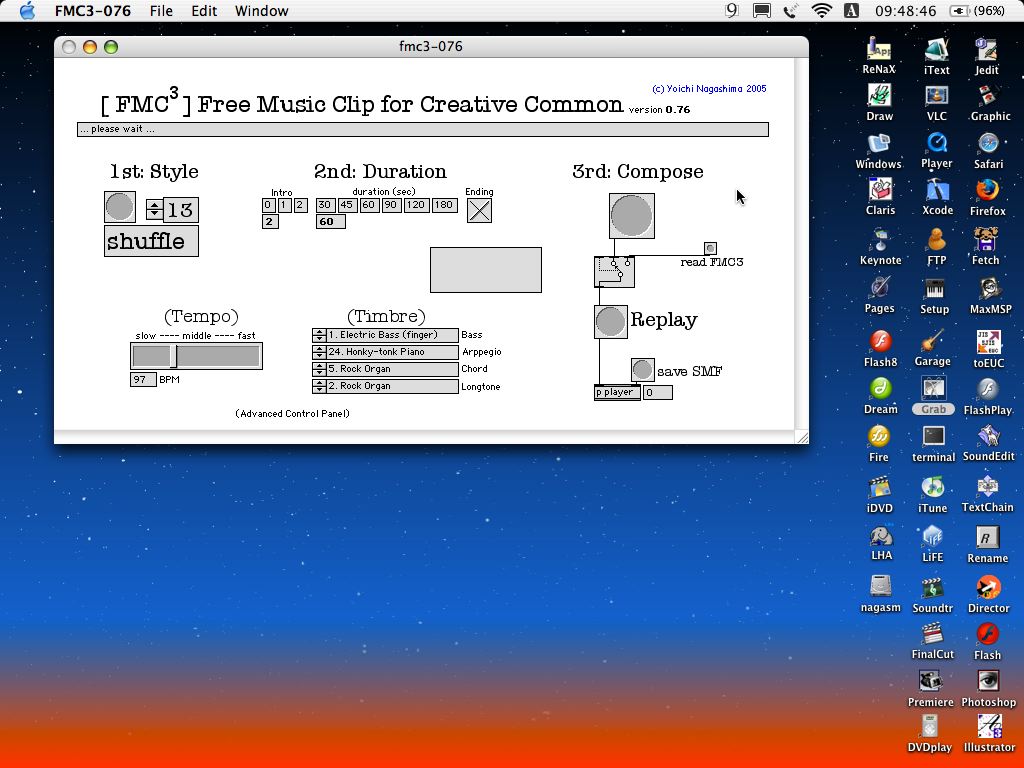Screen dimensions: 1024x768
Task: Click the stepper arrows for Longtone timbre
Action: [319, 386]
